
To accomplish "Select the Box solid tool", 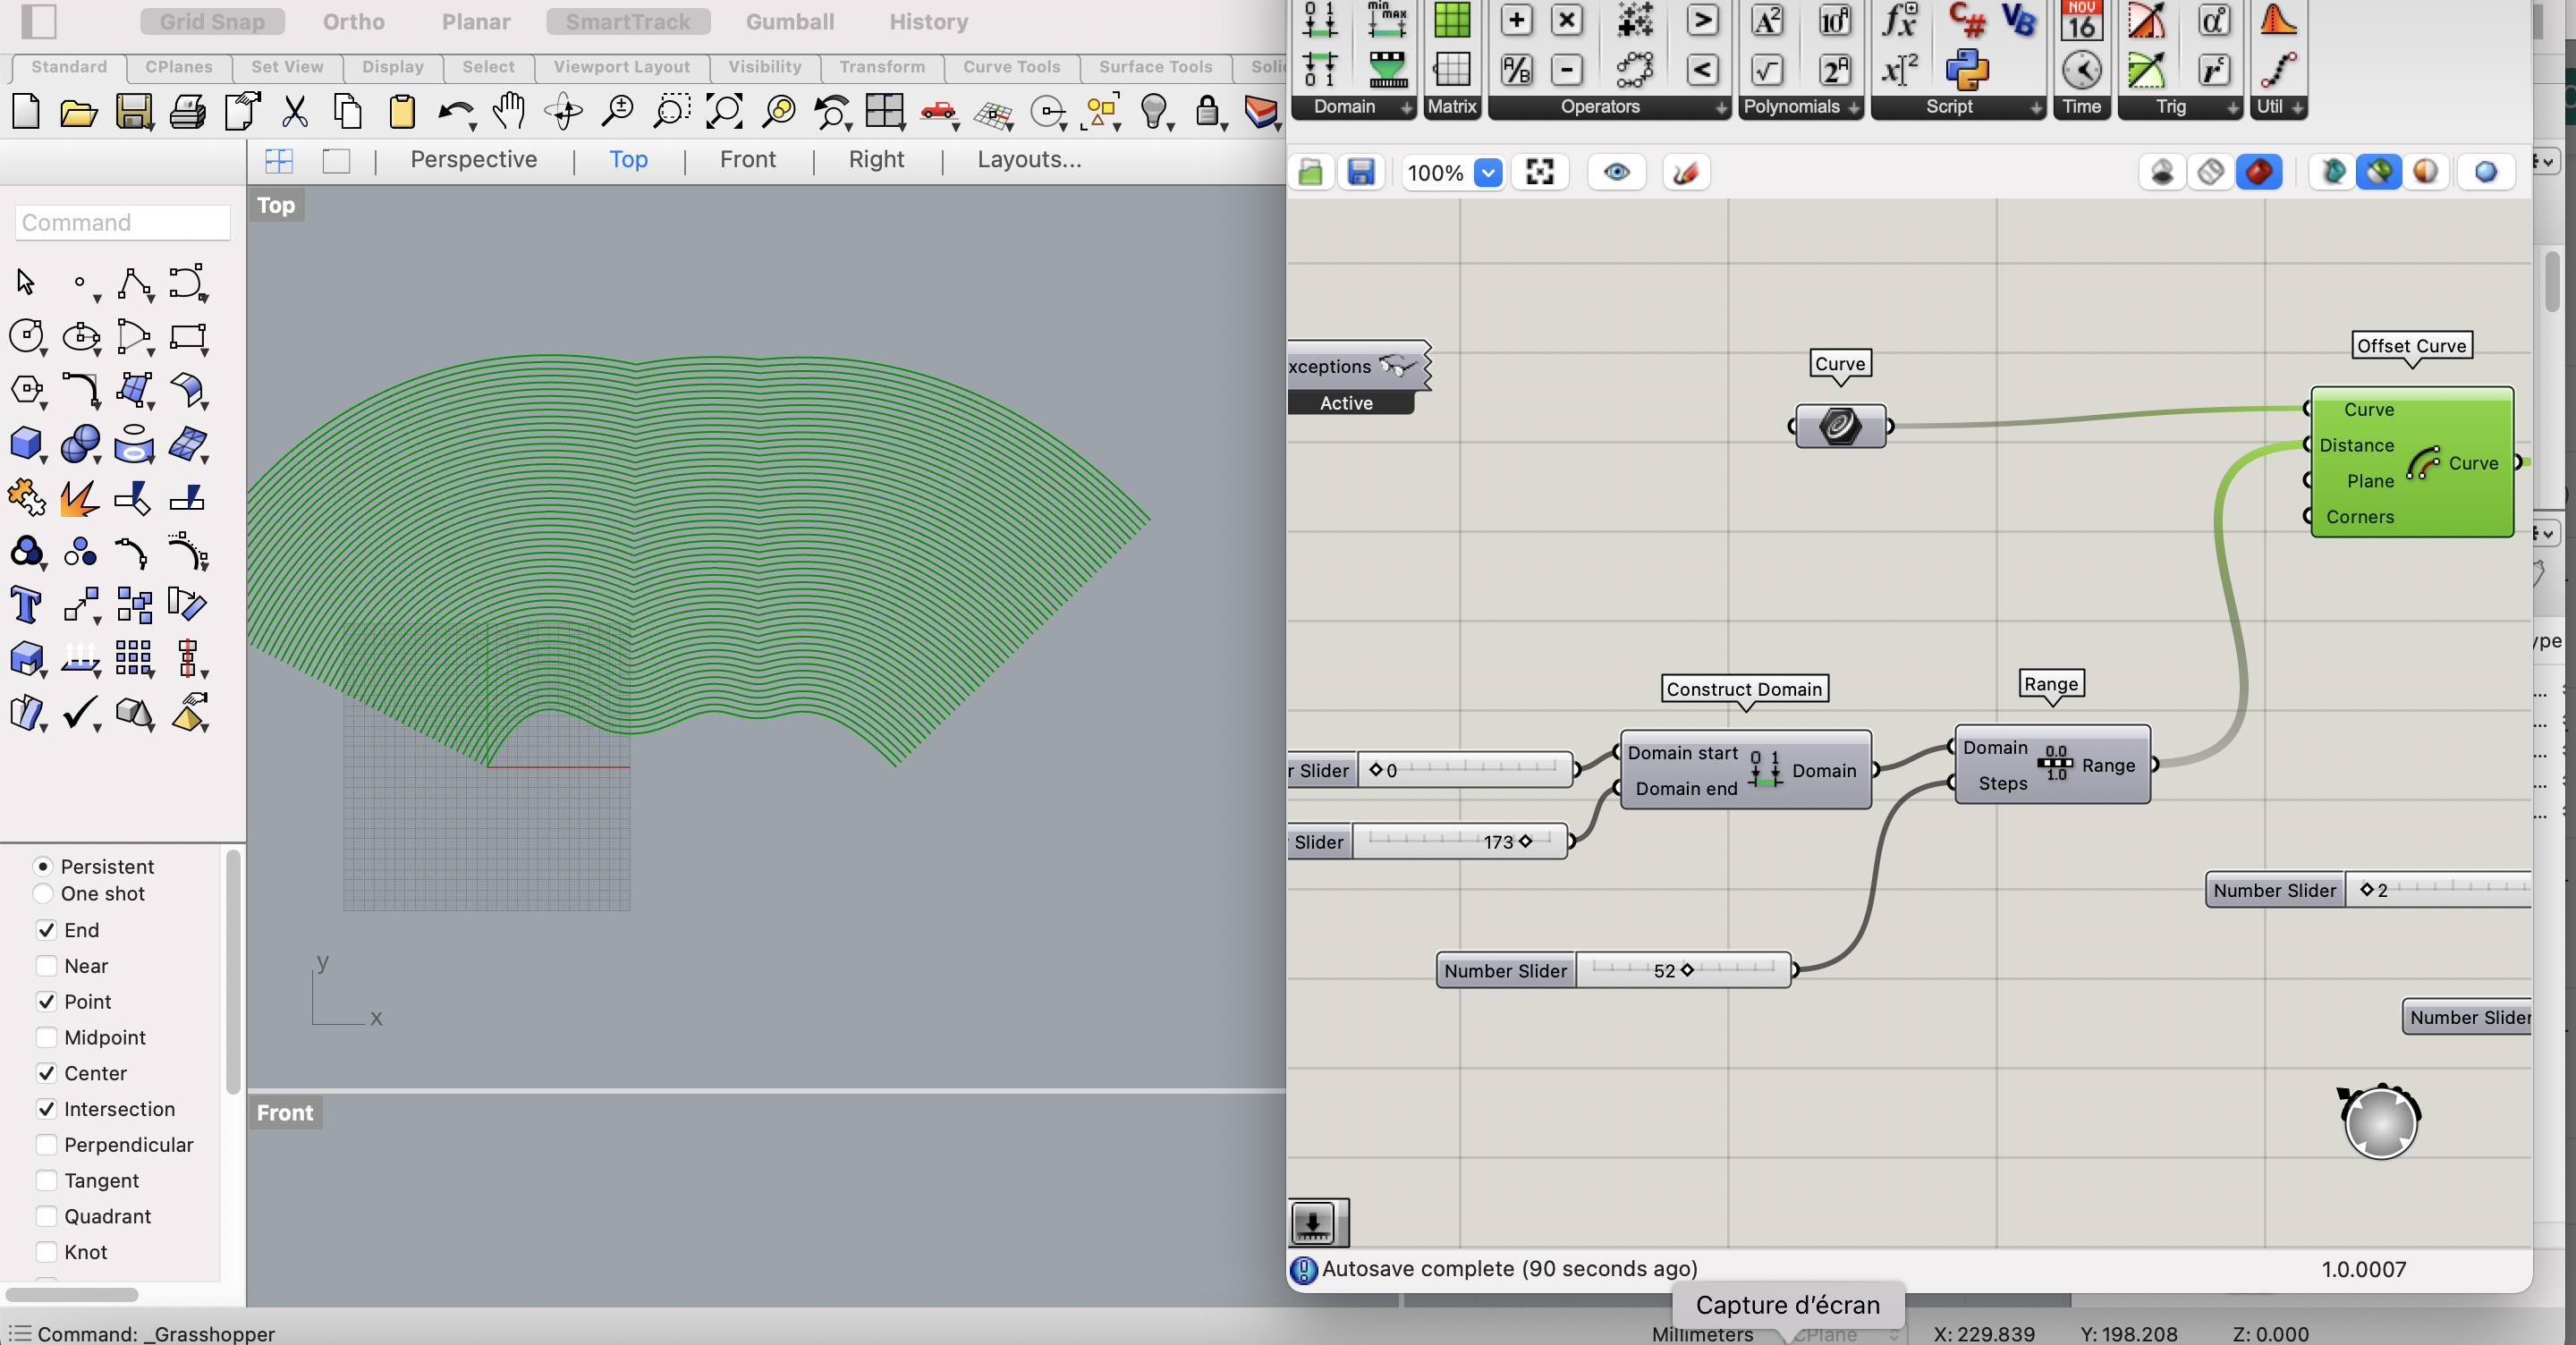I will coord(26,443).
